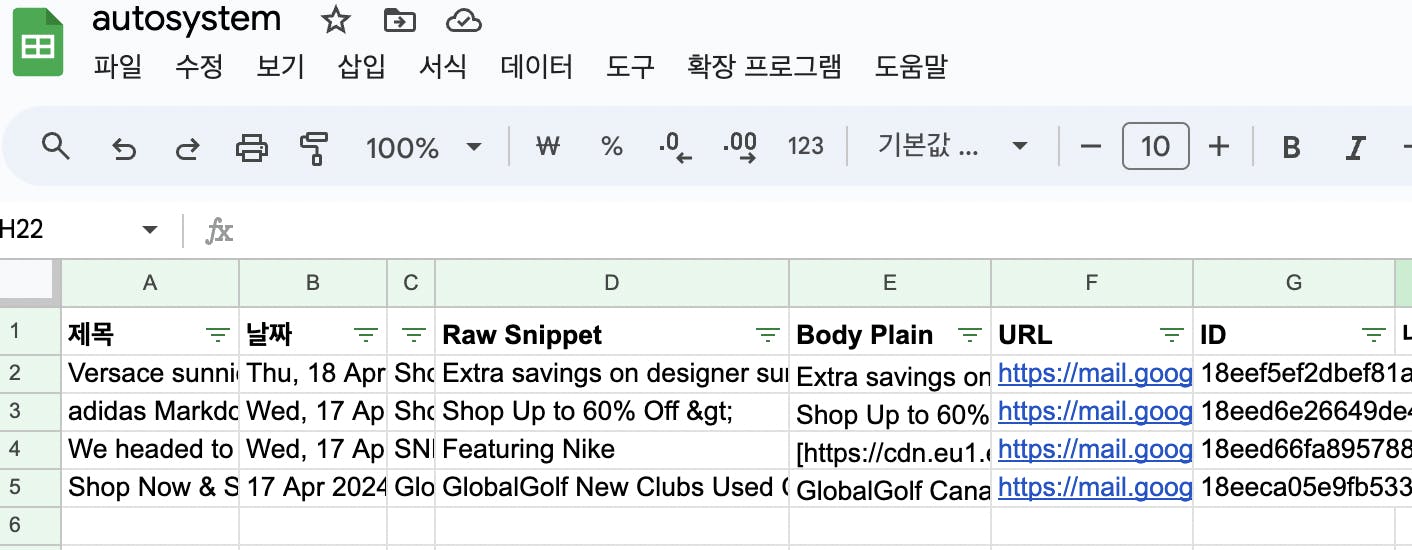Select cell 'GlobalGolf New Clubs Used'
This screenshot has height=550, width=1412.
tap(612, 488)
